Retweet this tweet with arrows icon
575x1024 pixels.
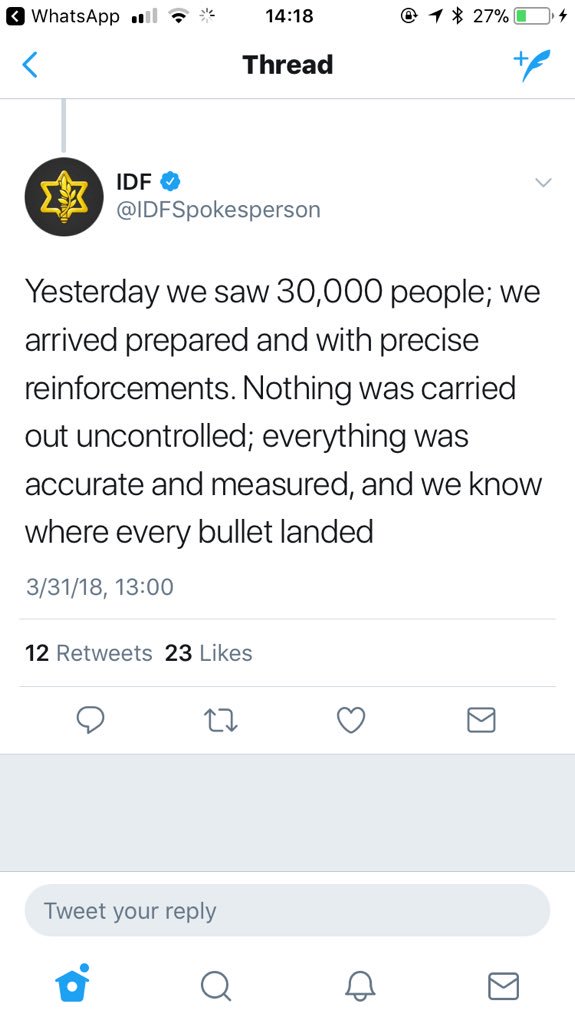pyautogui.click(x=221, y=720)
